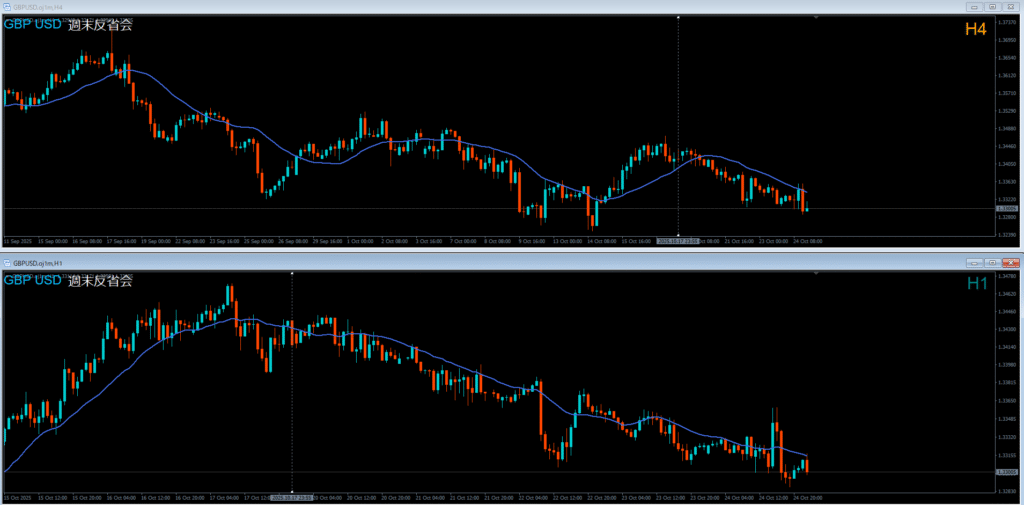
Task: Minimize the GBPUSD H1 chart window
Action: [x=974, y=261]
